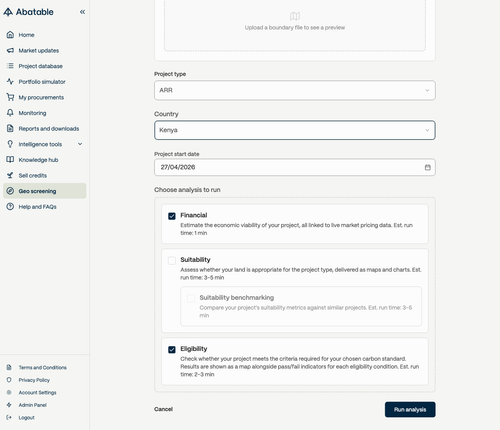Open the calendar picker icon in date field
Viewport: 500px width, 430px height.
coord(428,167)
